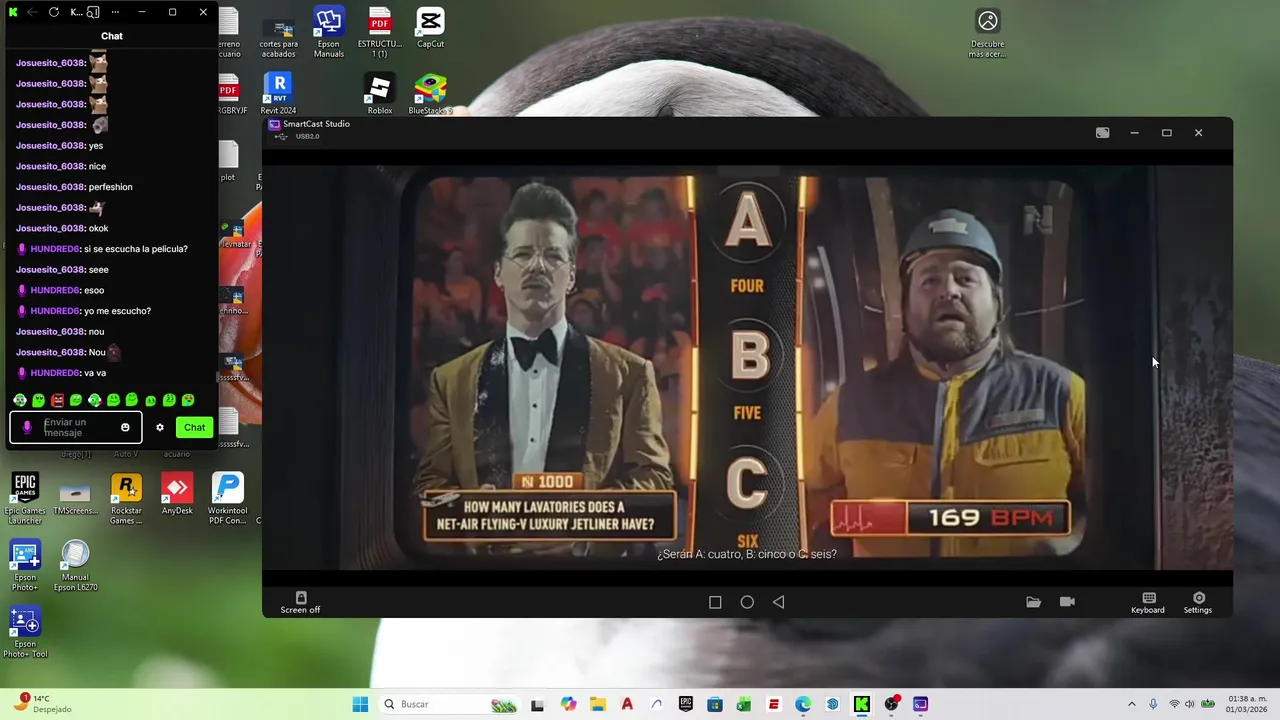The height and width of the screenshot is (720, 1280).
Task: Switch to Kick app in taskbar
Action: pyautogui.click(x=861, y=704)
